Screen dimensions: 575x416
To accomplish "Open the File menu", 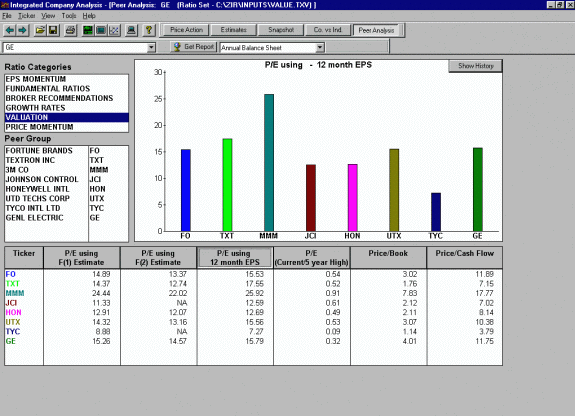I will 7,16.
